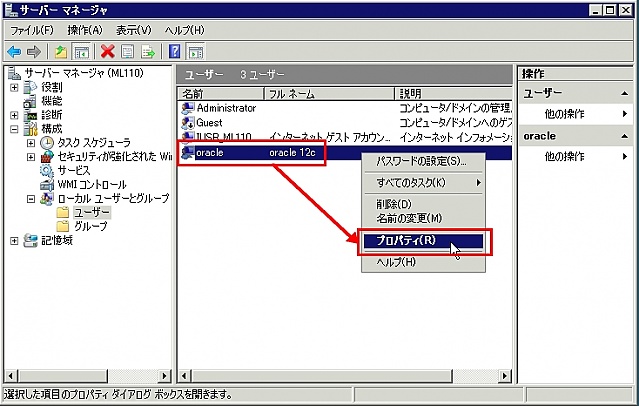Image resolution: width=639 pixels, height=406 pixels.
Task: Toggle the Show/Hide action pane icon
Action: pyautogui.click(x=195, y=52)
